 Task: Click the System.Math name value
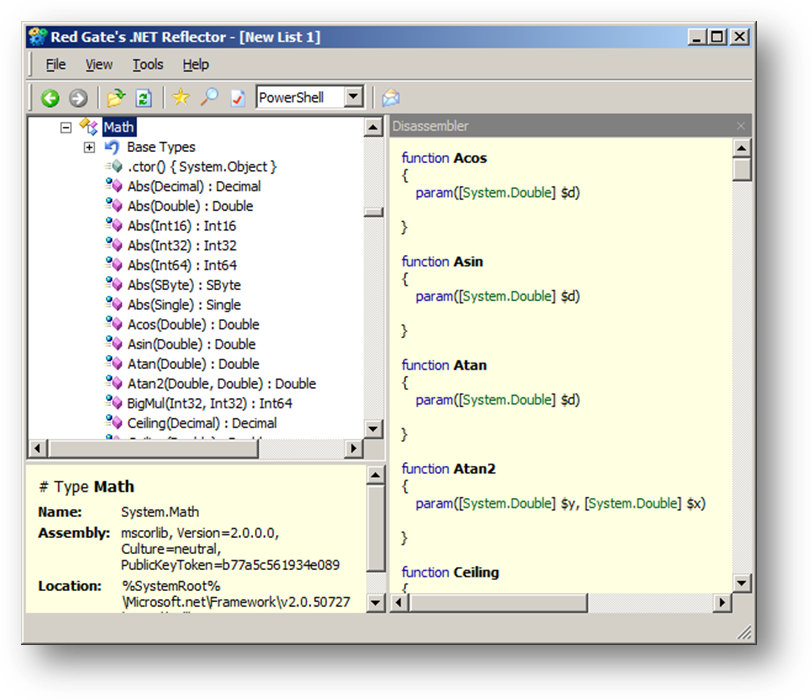(160, 512)
